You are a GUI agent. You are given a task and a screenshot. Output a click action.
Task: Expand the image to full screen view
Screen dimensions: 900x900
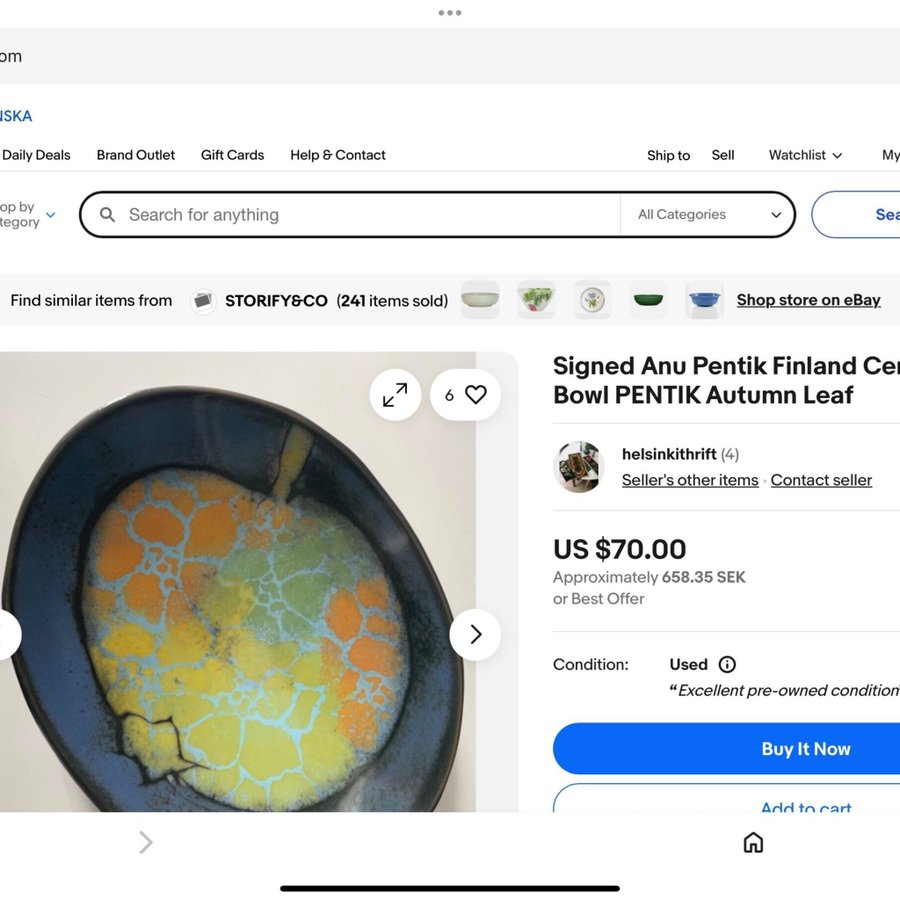(x=395, y=395)
